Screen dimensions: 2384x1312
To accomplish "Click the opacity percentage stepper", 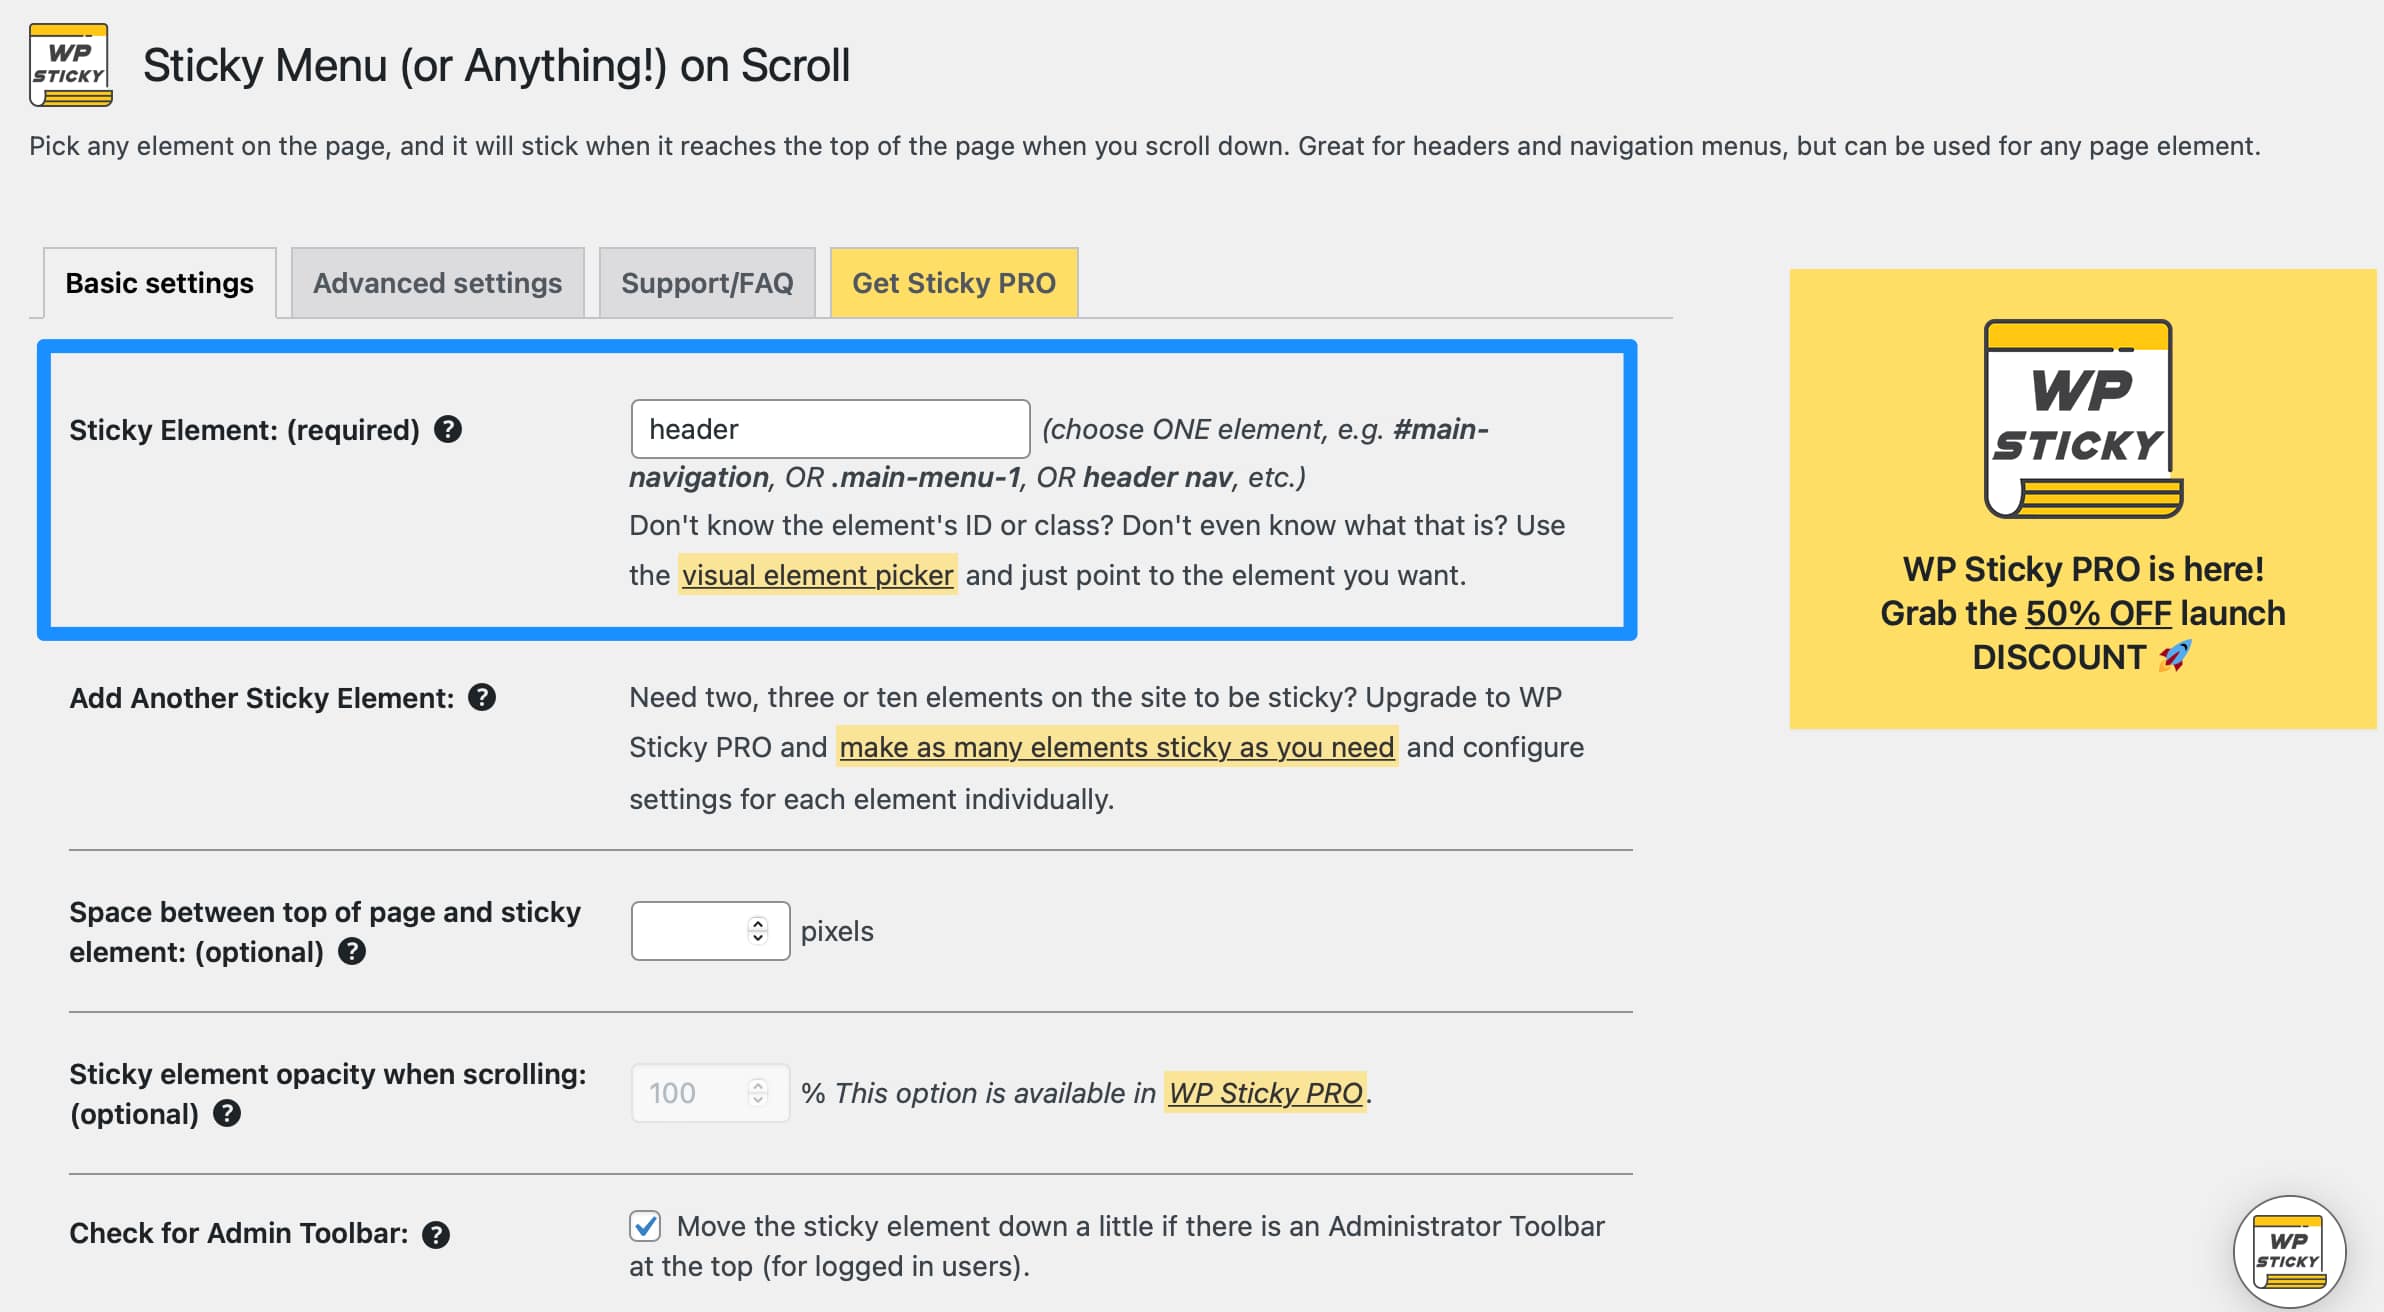I will click(x=758, y=1093).
